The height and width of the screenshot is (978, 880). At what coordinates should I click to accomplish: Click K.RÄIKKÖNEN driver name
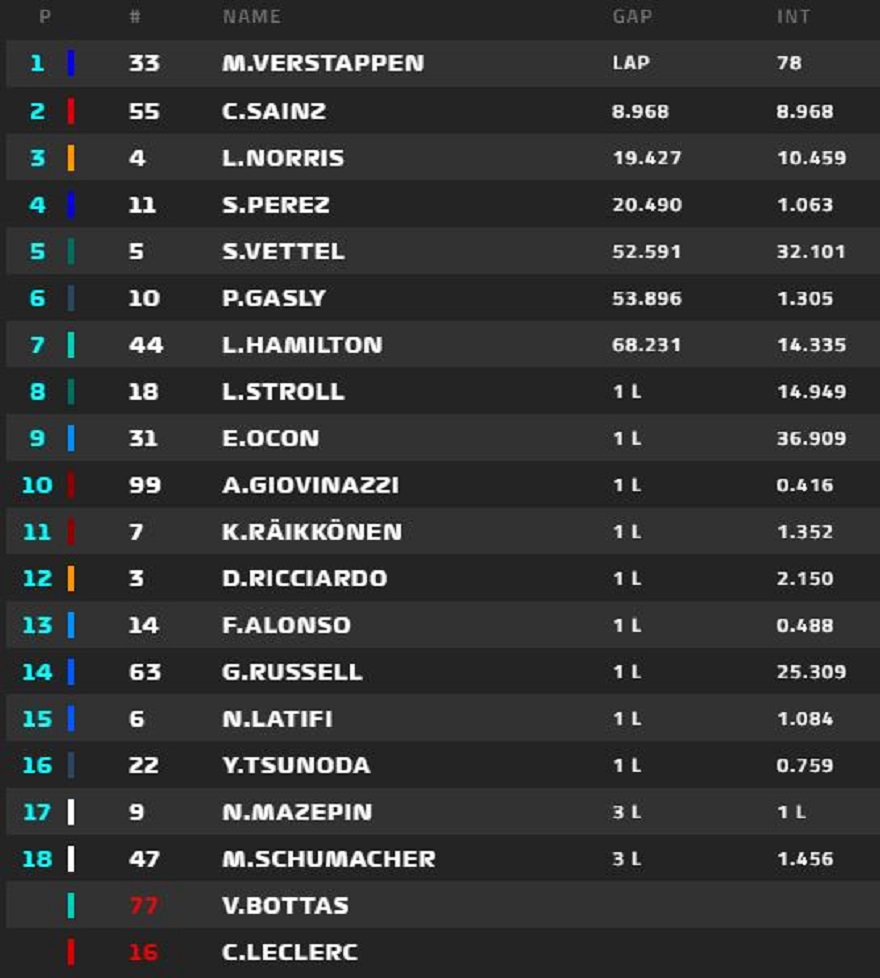pyautogui.click(x=311, y=532)
